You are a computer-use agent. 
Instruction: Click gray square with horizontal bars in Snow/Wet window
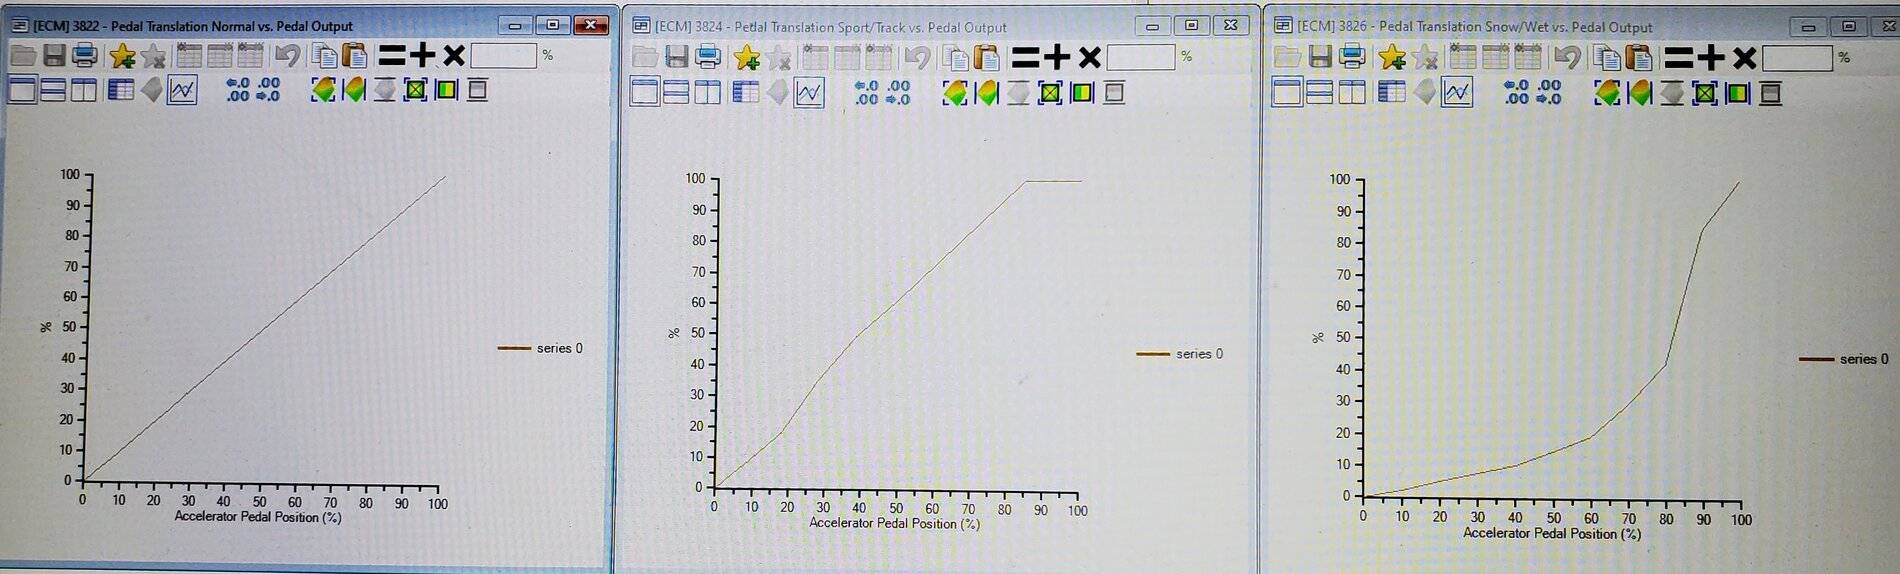click(x=1770, y=94)
